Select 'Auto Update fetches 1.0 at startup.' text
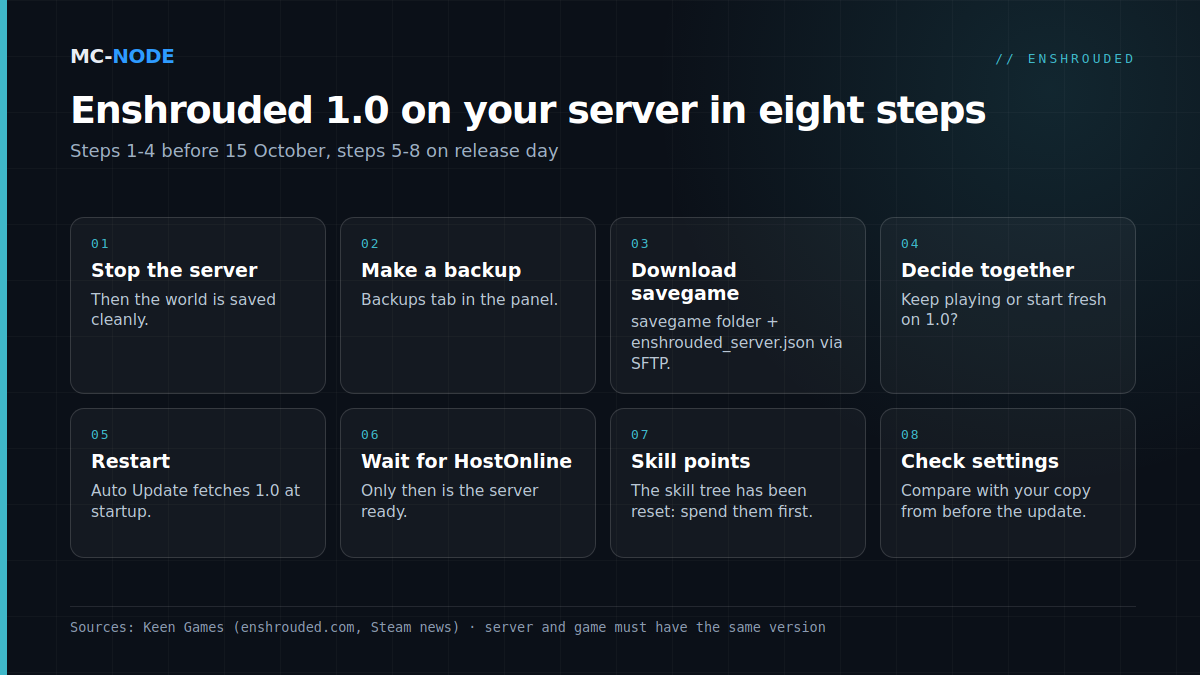The image size is (1200, 675). [195, 500]
